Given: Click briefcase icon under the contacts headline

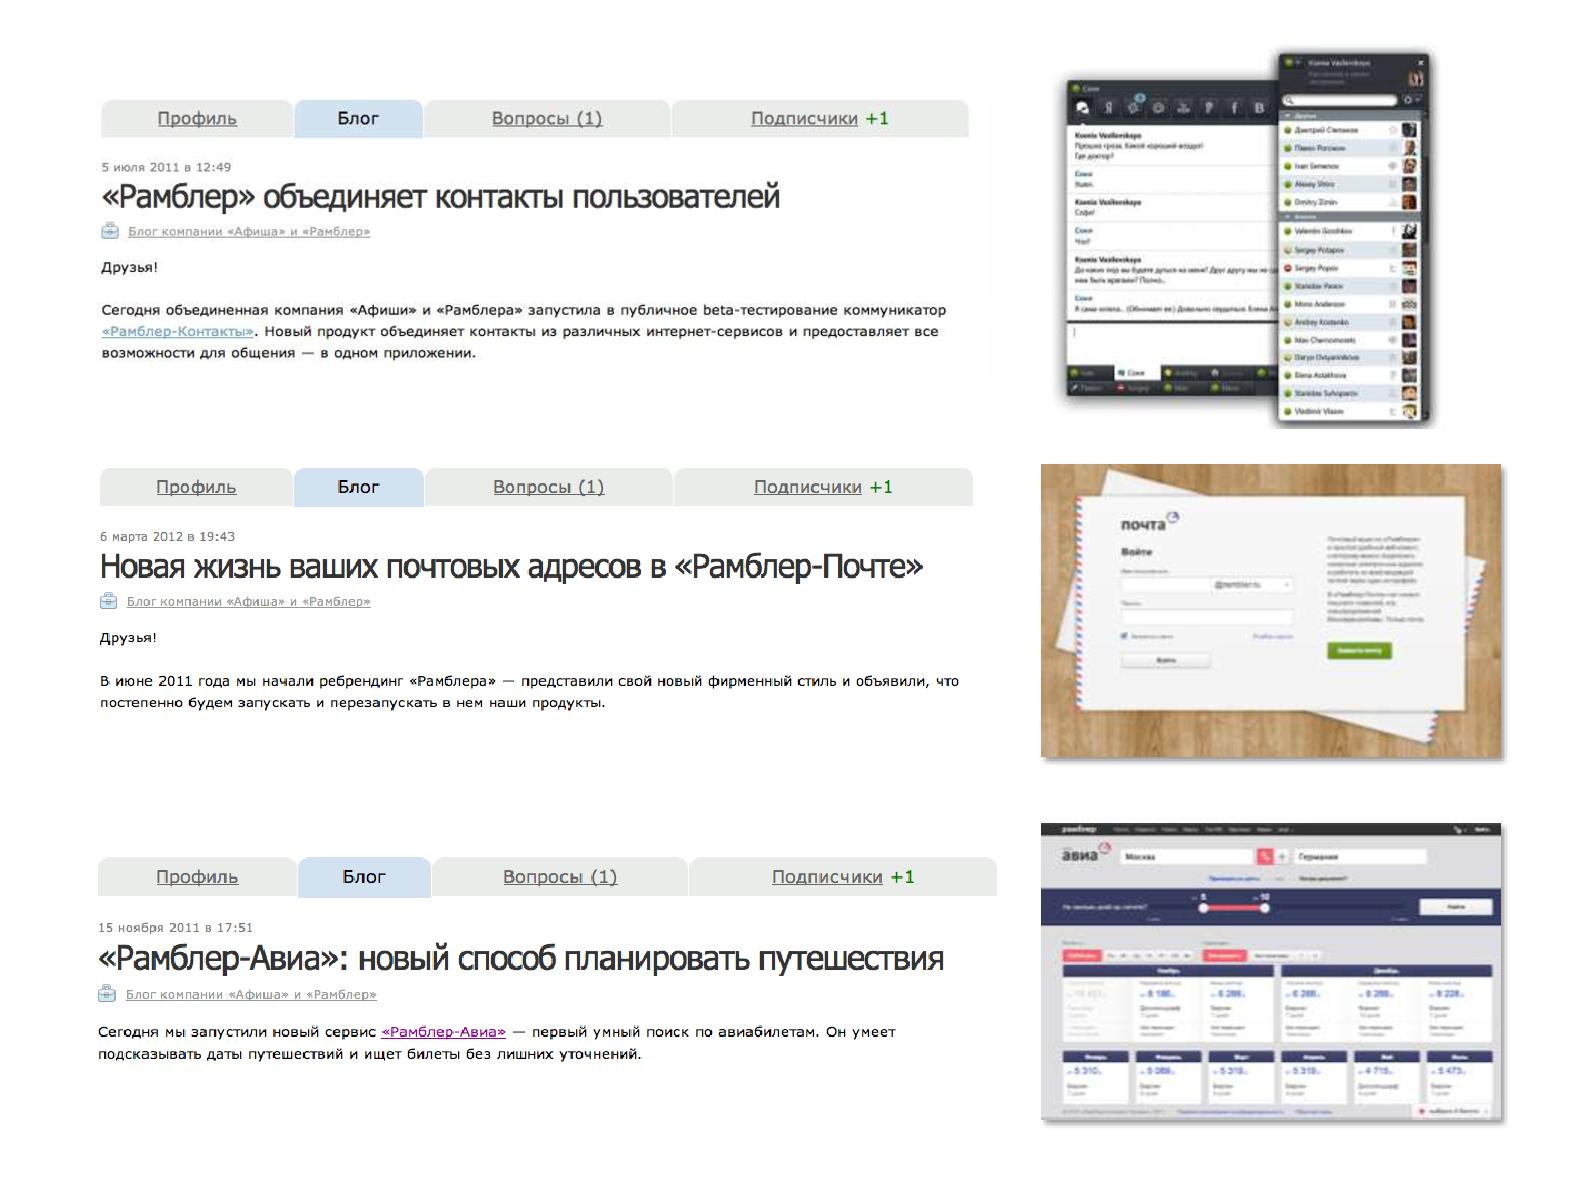Looking at the screenshot, I should 110,231.
